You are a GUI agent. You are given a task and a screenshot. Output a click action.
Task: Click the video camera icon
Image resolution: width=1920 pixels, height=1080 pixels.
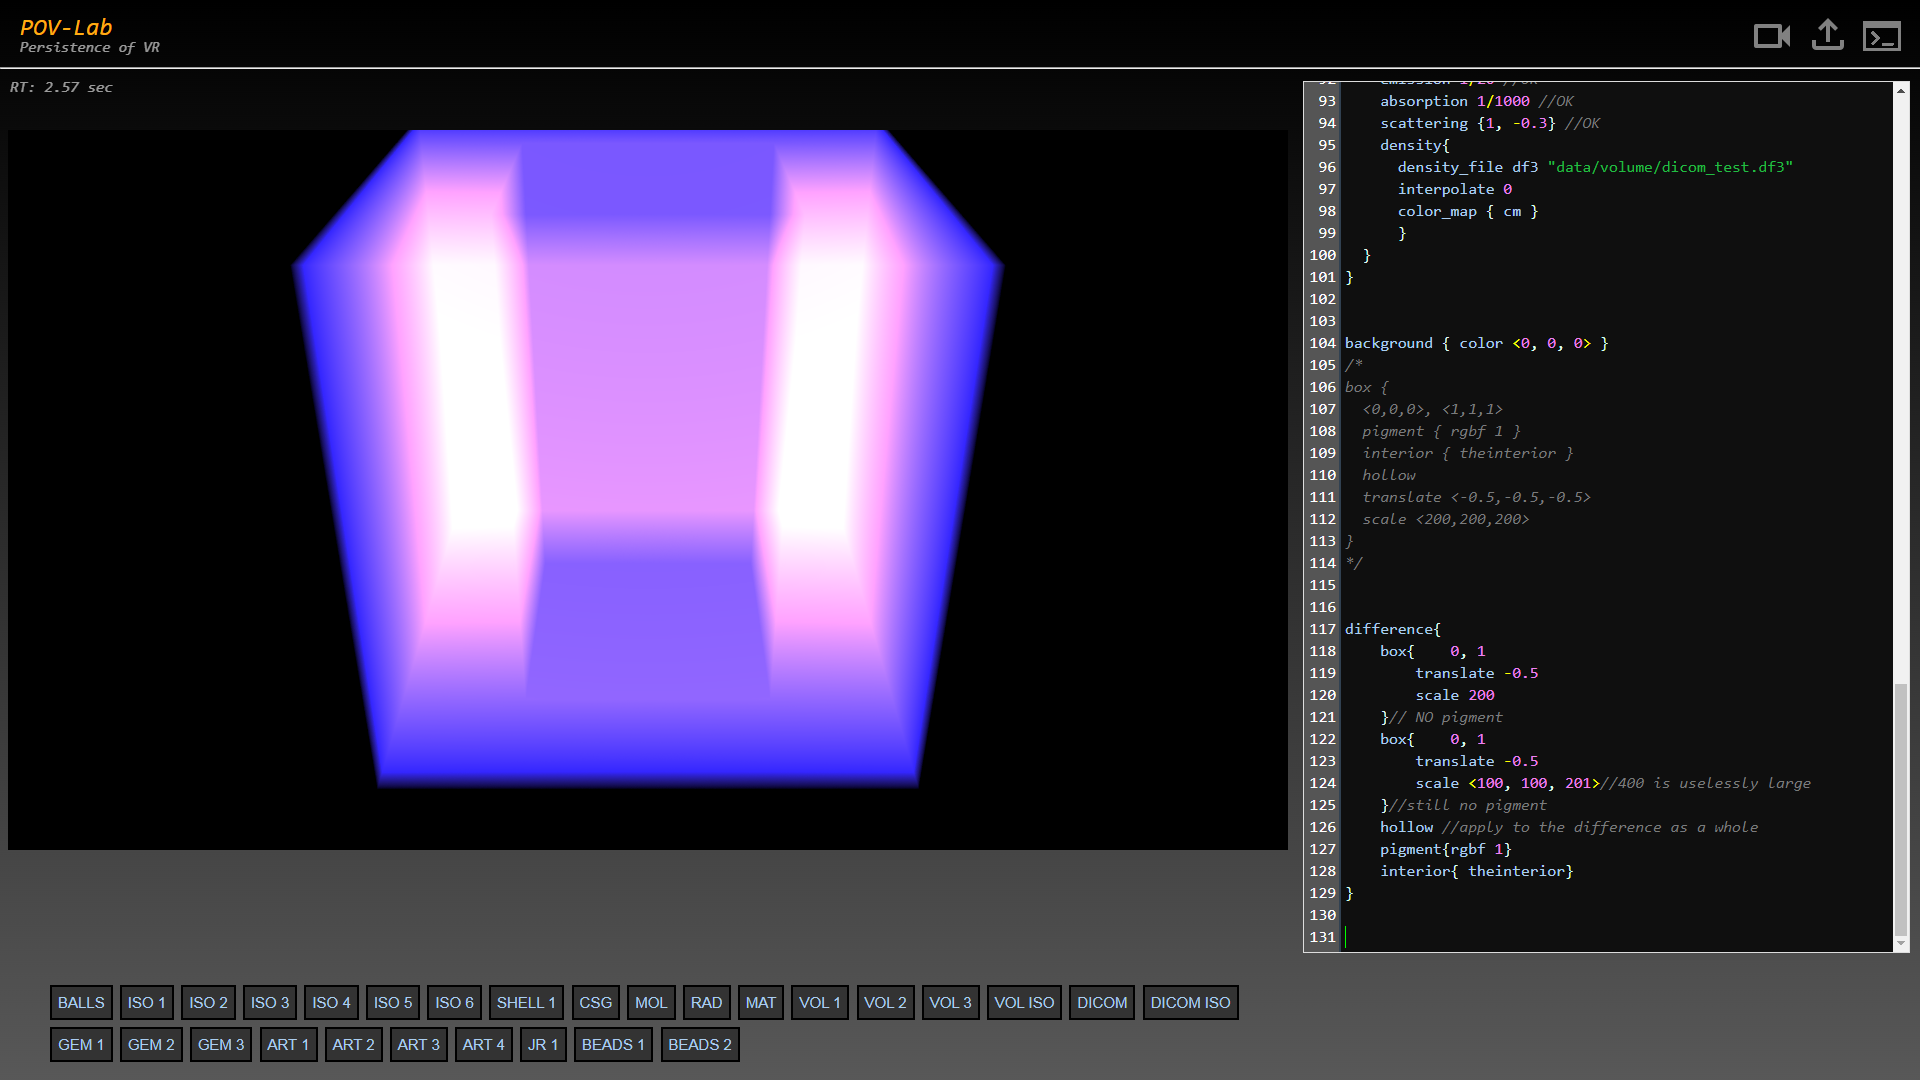point(1771,37)
